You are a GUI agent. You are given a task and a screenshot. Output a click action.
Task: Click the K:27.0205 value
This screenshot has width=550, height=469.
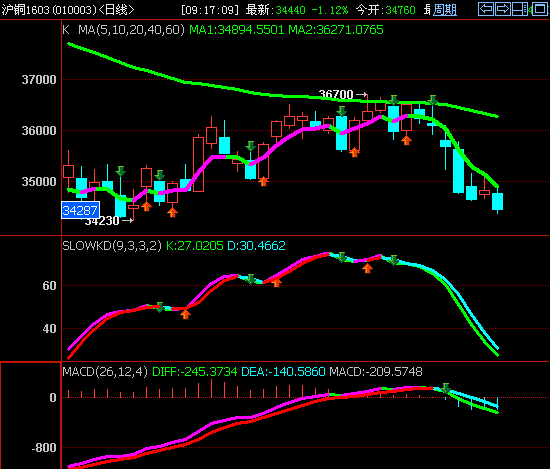click(x=194, y=246)
